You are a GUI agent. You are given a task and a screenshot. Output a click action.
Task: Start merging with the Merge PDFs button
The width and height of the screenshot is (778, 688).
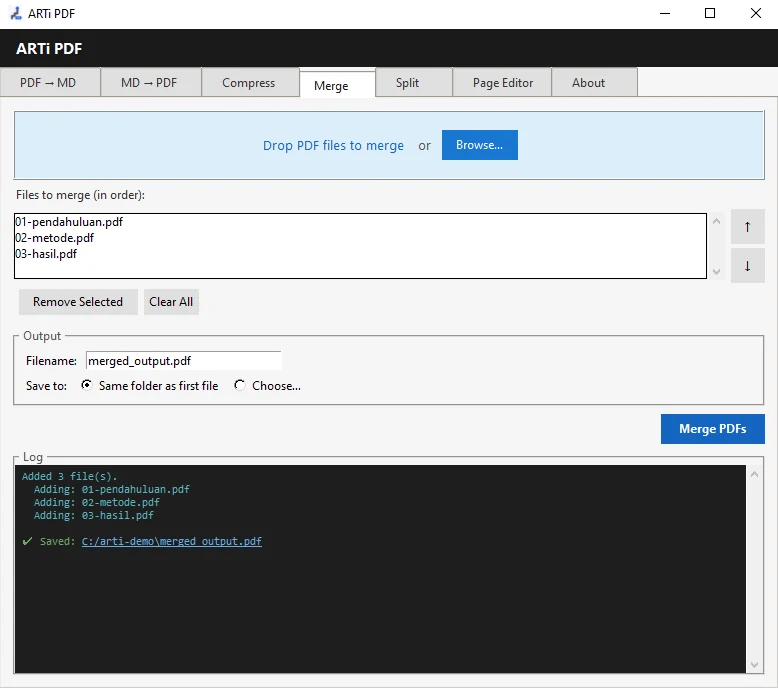pos(713,429)
